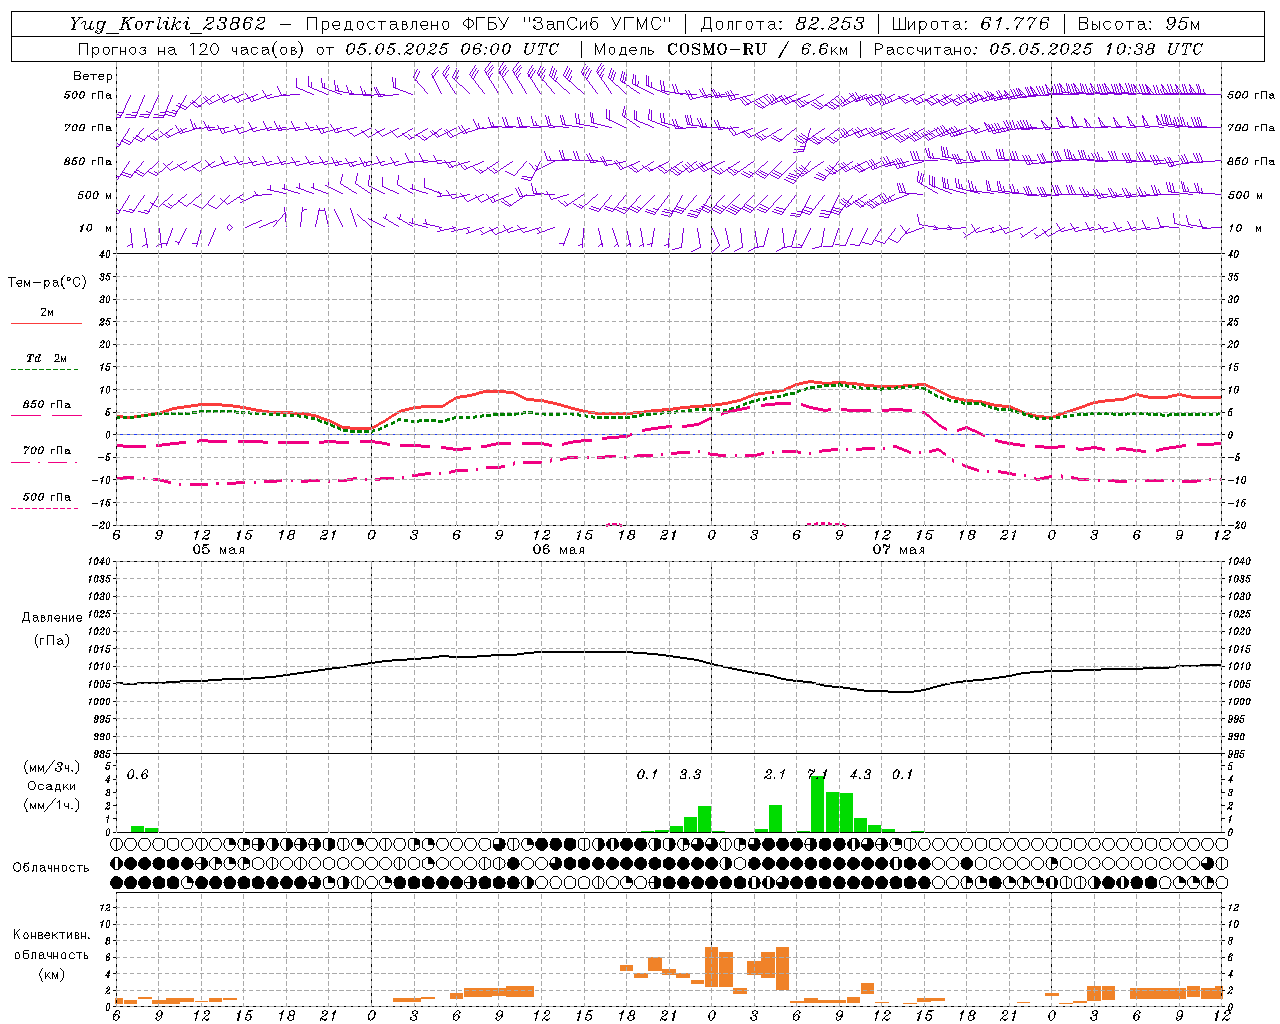Image resolution: width=1280 pixels, height=1024 pixels.
Task: Click the Тем-ра(°C) axis title
Action: [47, 283]
